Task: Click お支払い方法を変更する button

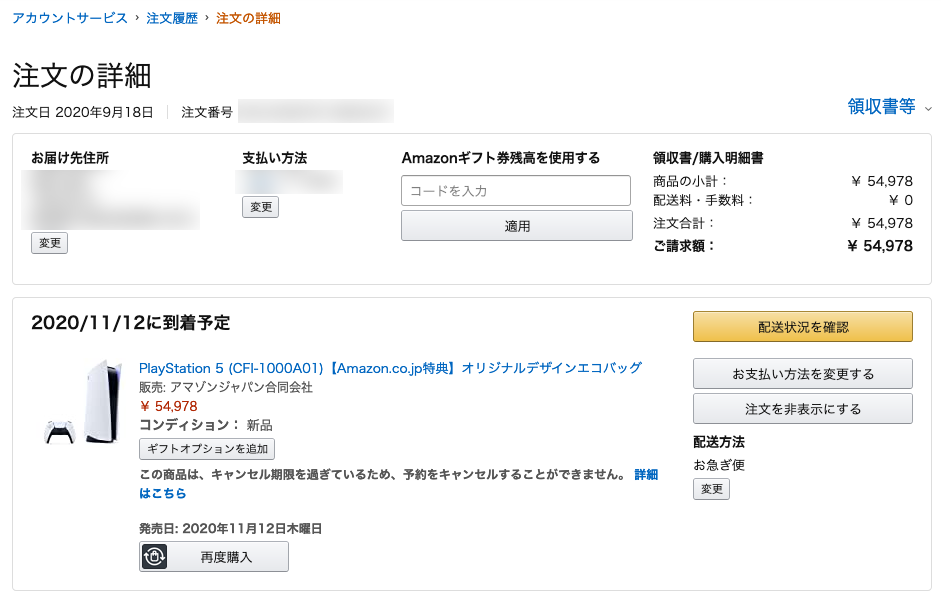Action: coord(802,373)
